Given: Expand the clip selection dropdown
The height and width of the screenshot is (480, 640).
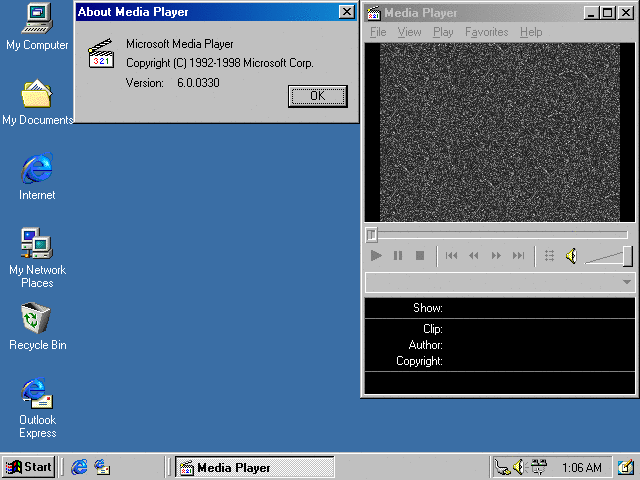Looking at the screenshot, I should [x=627, y=282].
